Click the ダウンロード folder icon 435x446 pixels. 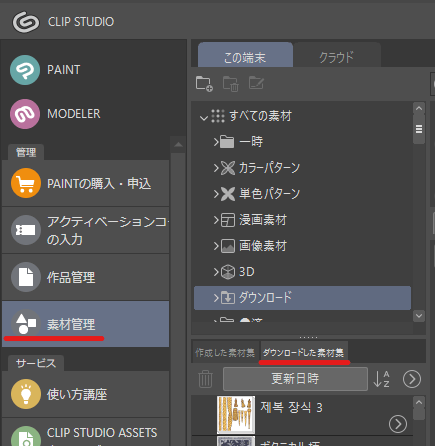tap(228, 298)
